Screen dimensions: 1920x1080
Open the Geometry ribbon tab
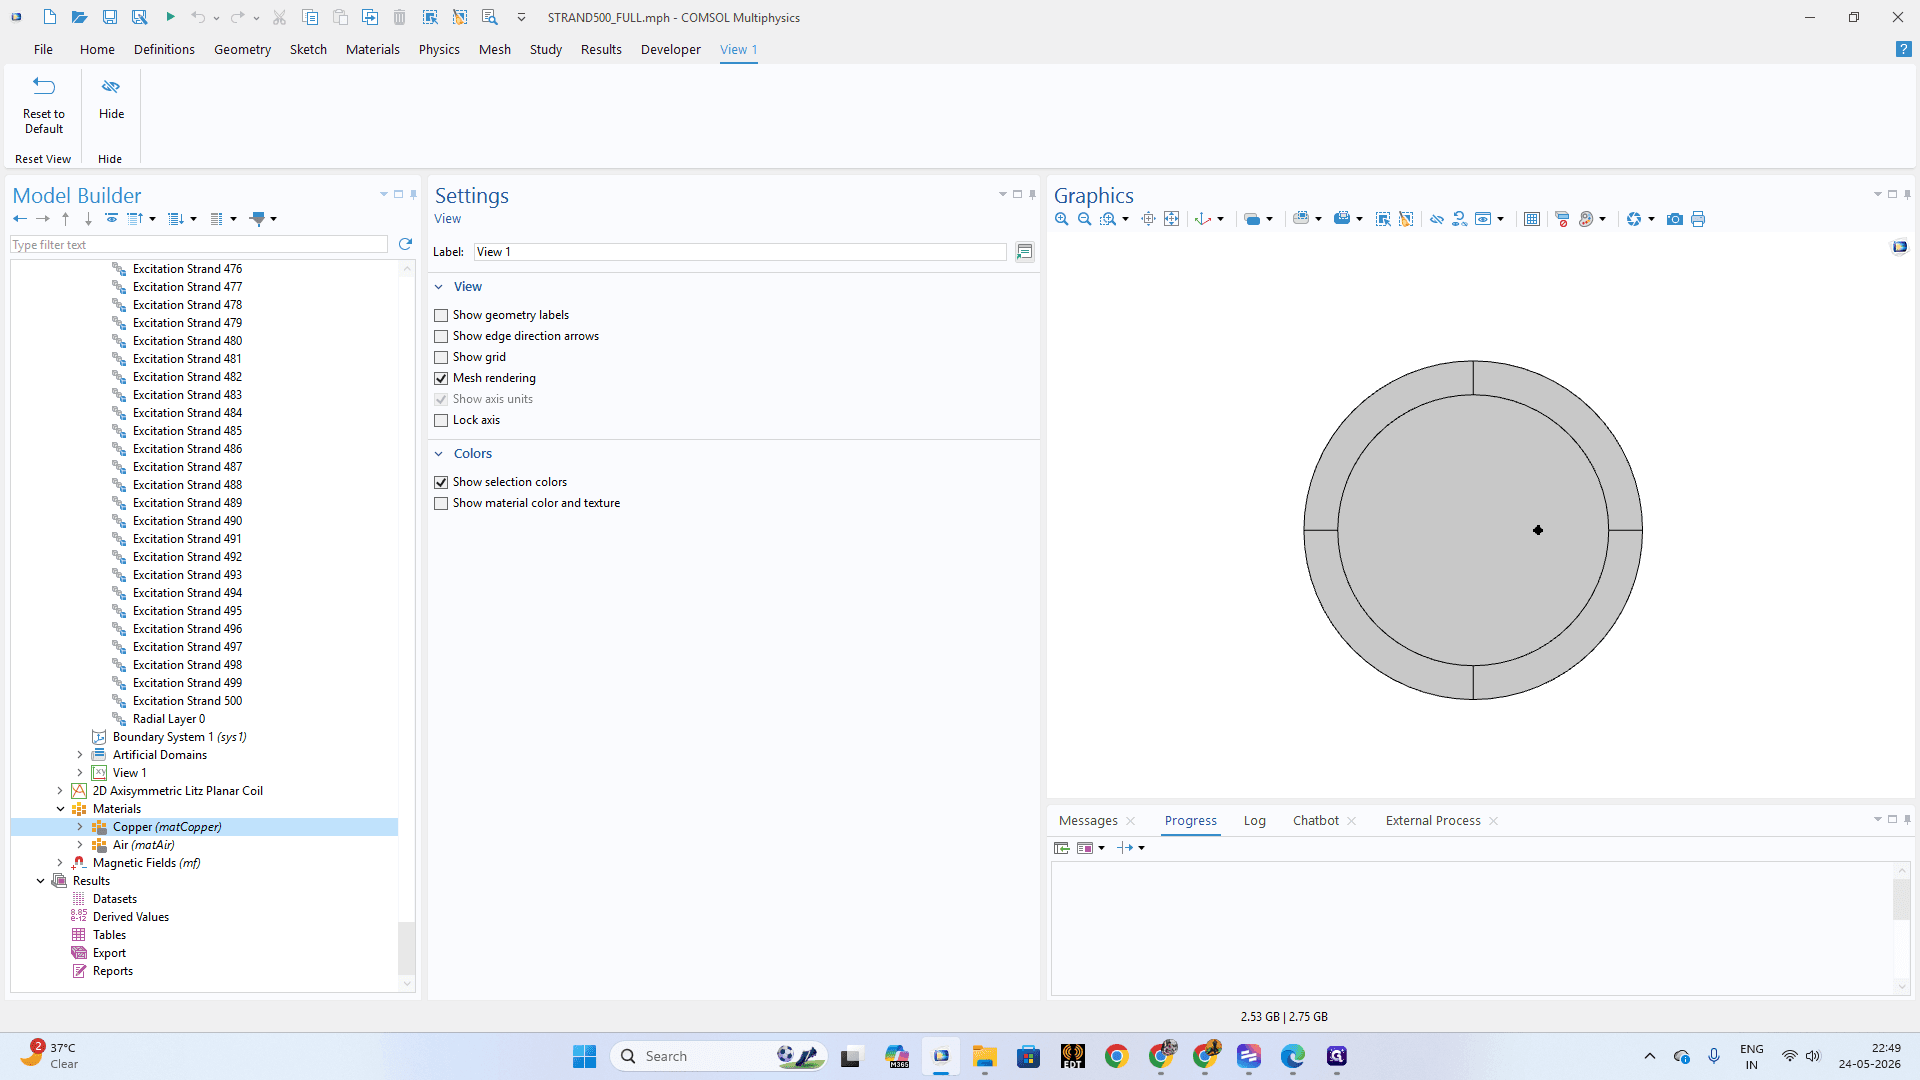click(242, 49)
